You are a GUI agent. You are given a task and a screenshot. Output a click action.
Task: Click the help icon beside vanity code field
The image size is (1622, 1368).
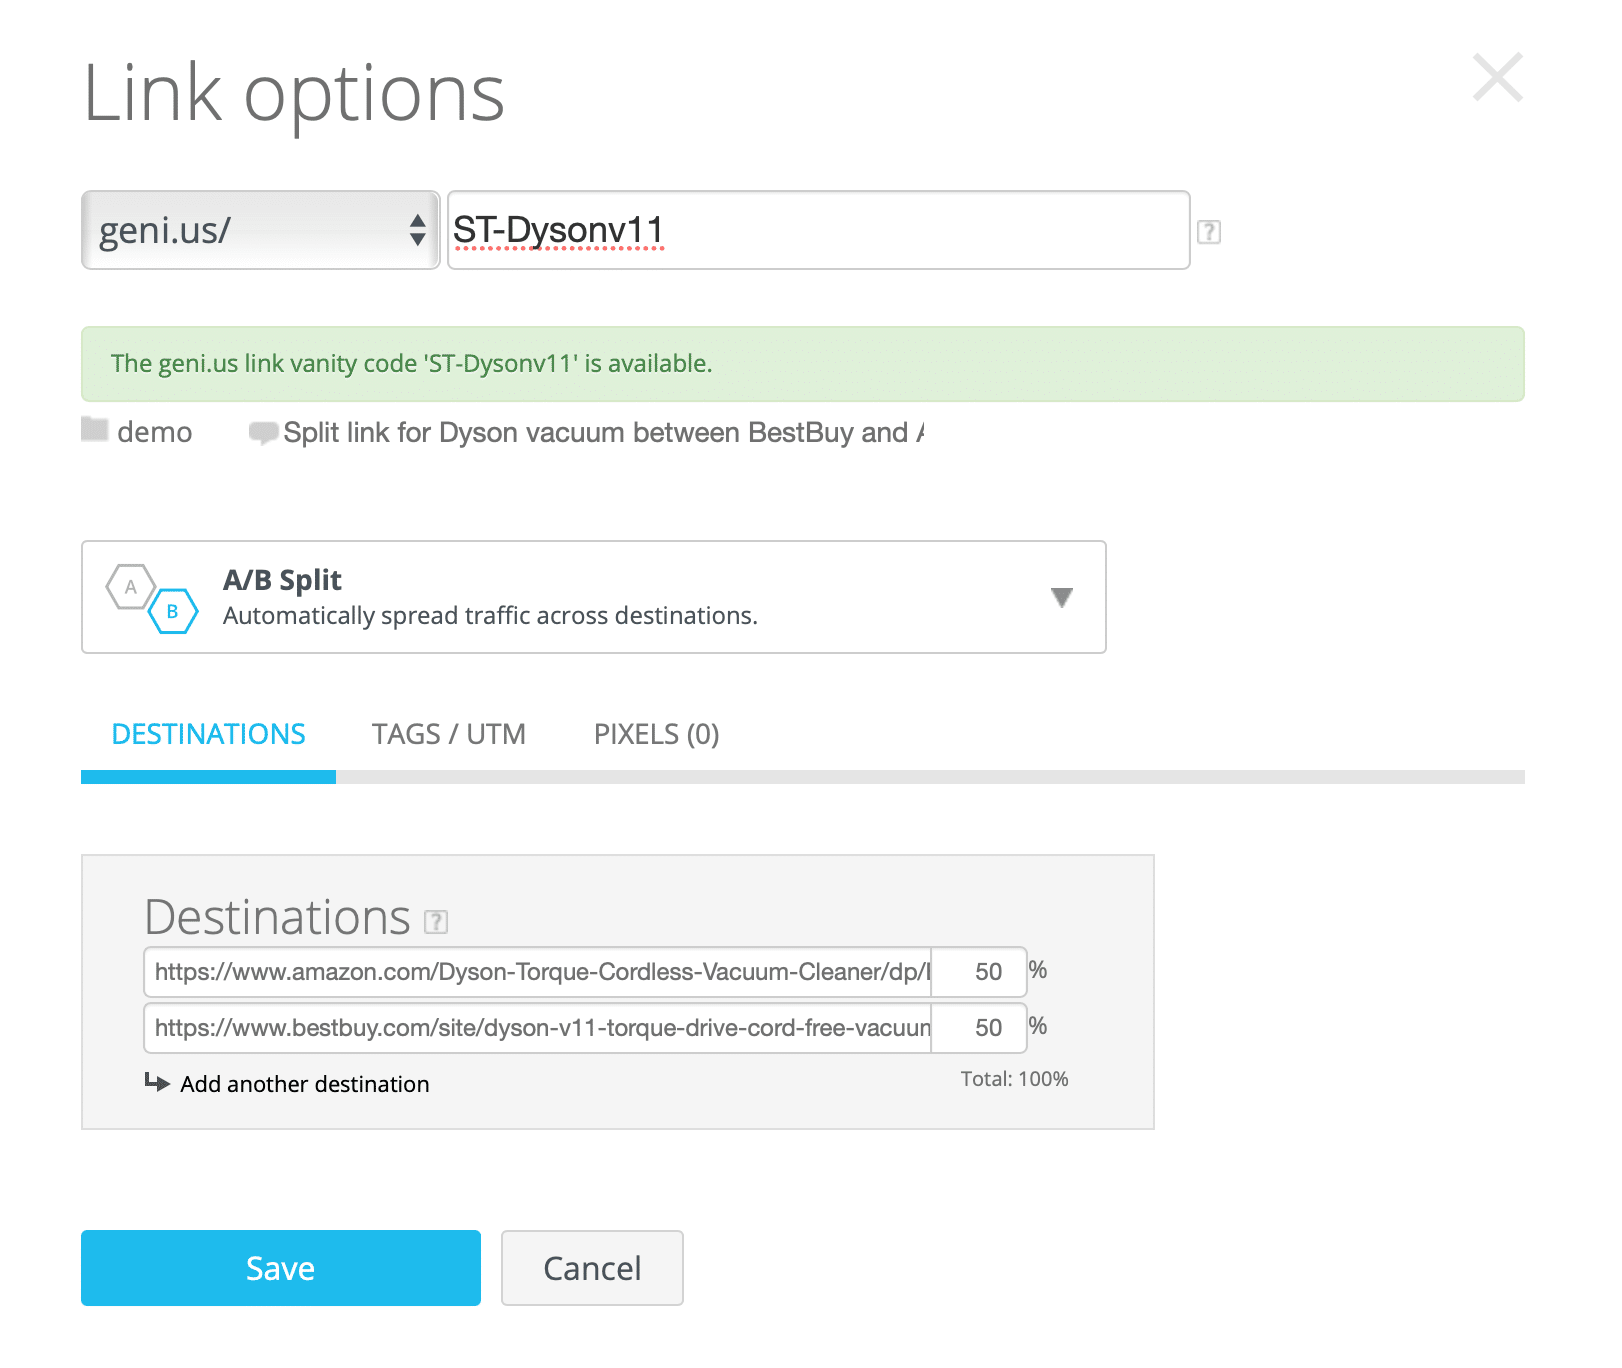tap(1208, 232)
